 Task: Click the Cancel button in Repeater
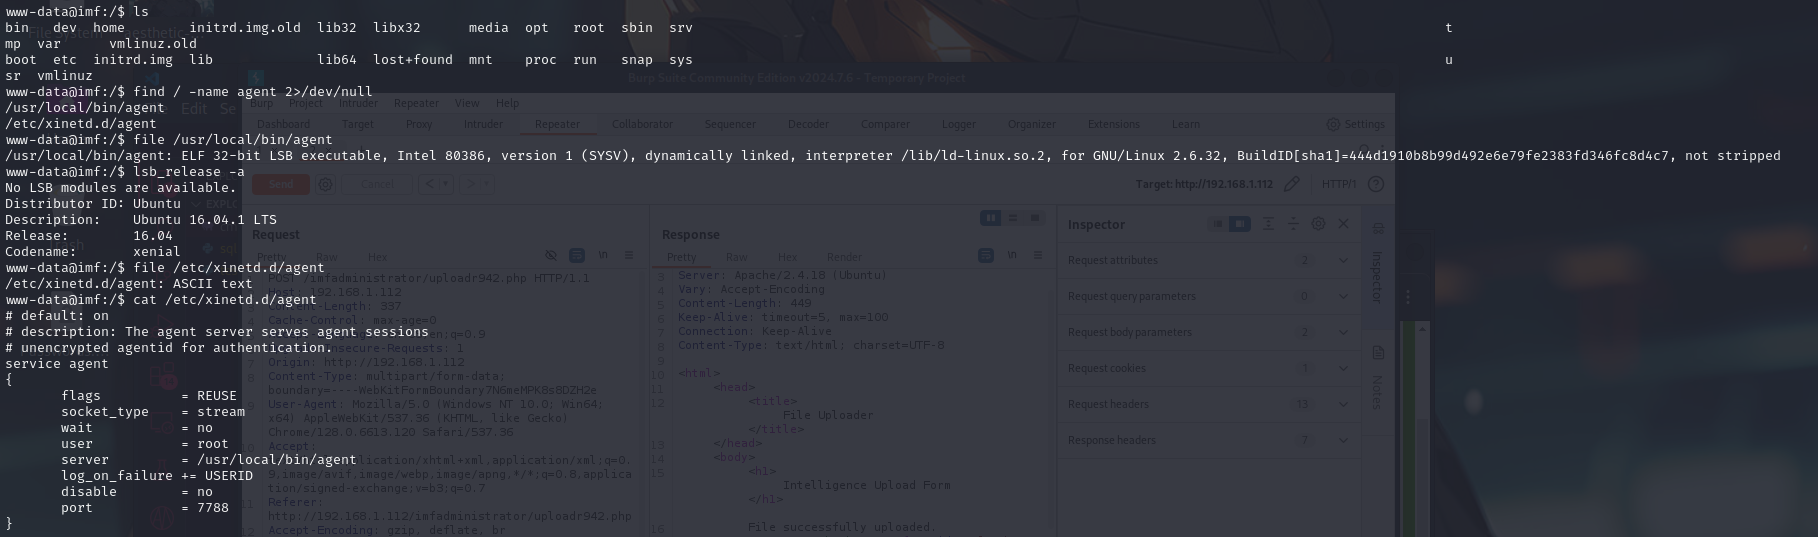tap(377, 184)
